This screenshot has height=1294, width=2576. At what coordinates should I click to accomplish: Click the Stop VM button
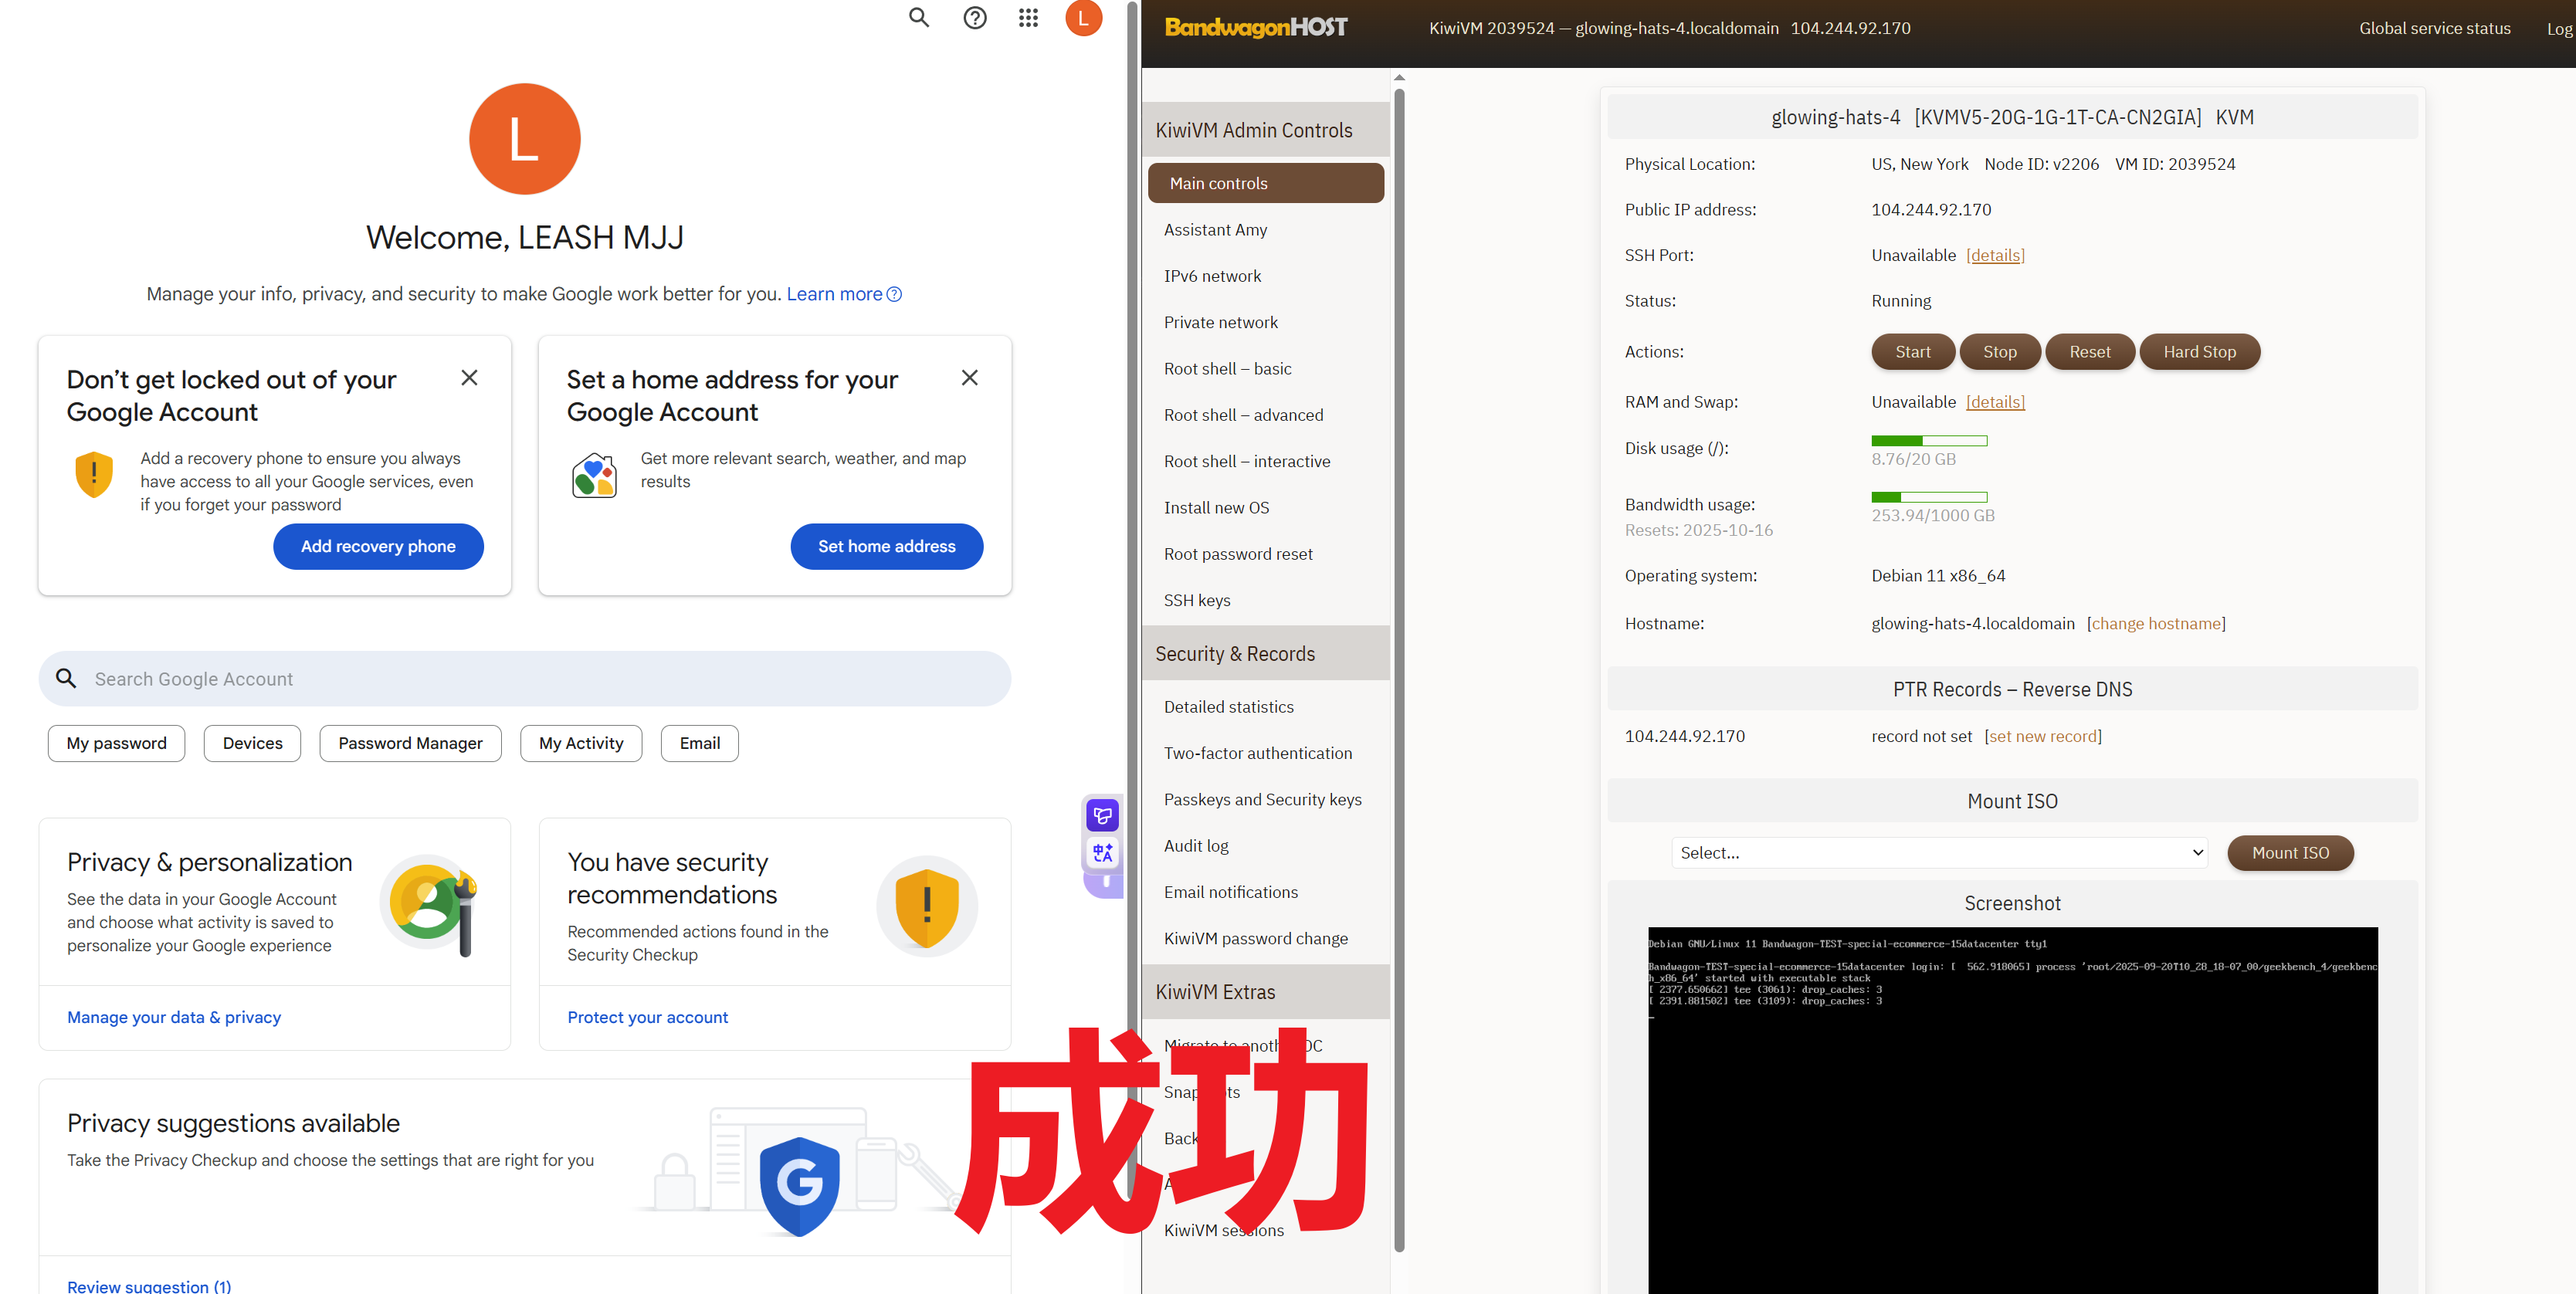coord(1999,352)
